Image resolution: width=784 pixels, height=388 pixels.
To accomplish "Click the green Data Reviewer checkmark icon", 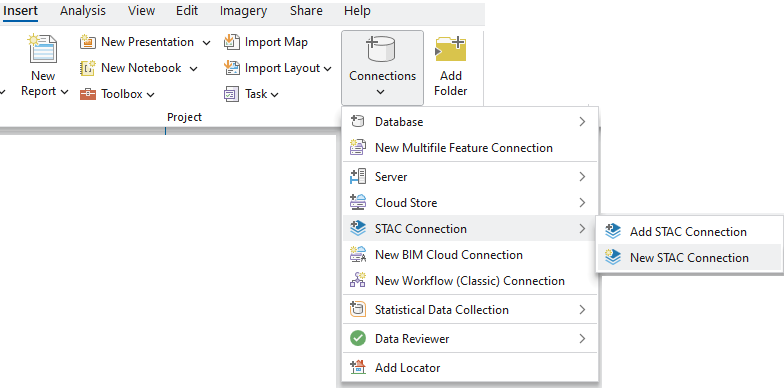I will tap(358, 338).
